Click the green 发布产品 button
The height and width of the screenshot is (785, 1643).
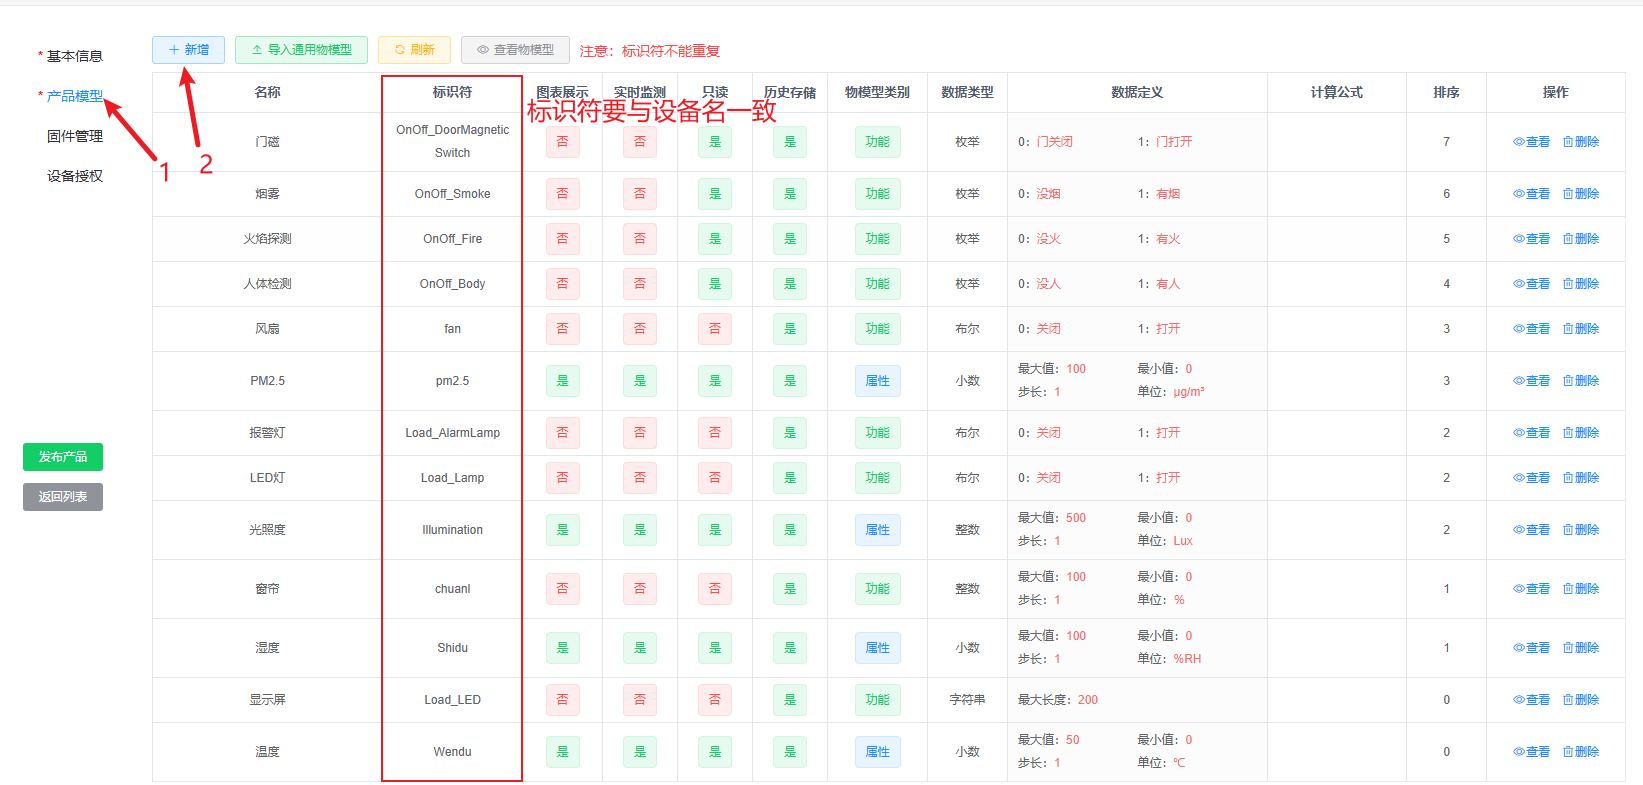[x=63, y=457]
